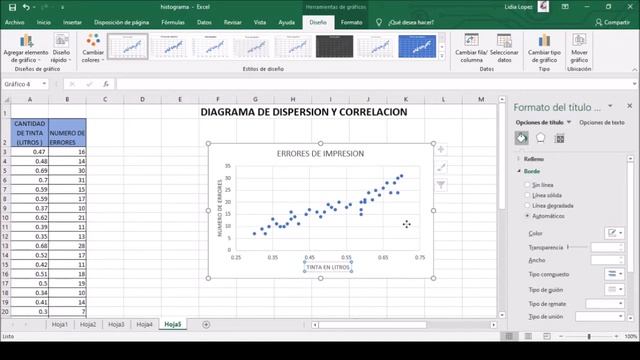Expand the Relleno section
Viewport: 640px width, 360px height.
pyautogui.click(x=531, y=159)
